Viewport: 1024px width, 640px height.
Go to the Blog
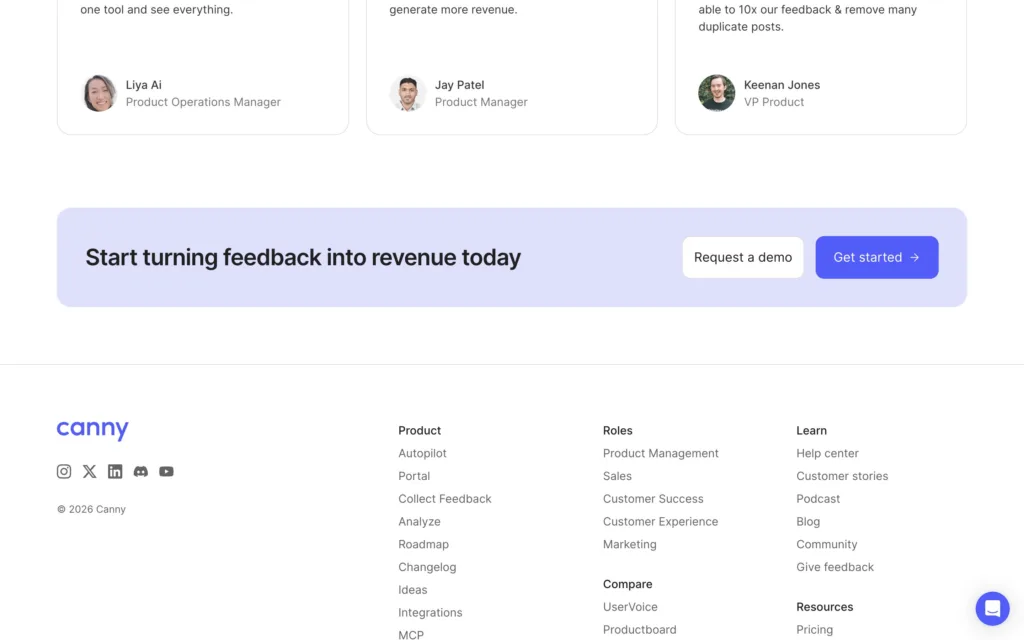[x=808, y=522]
